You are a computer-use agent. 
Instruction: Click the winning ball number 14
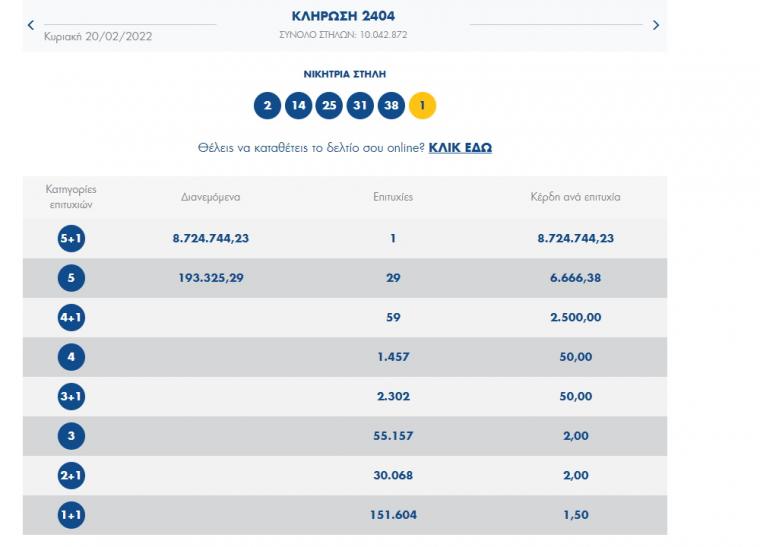pyautogui.click(x=298, y=105)
